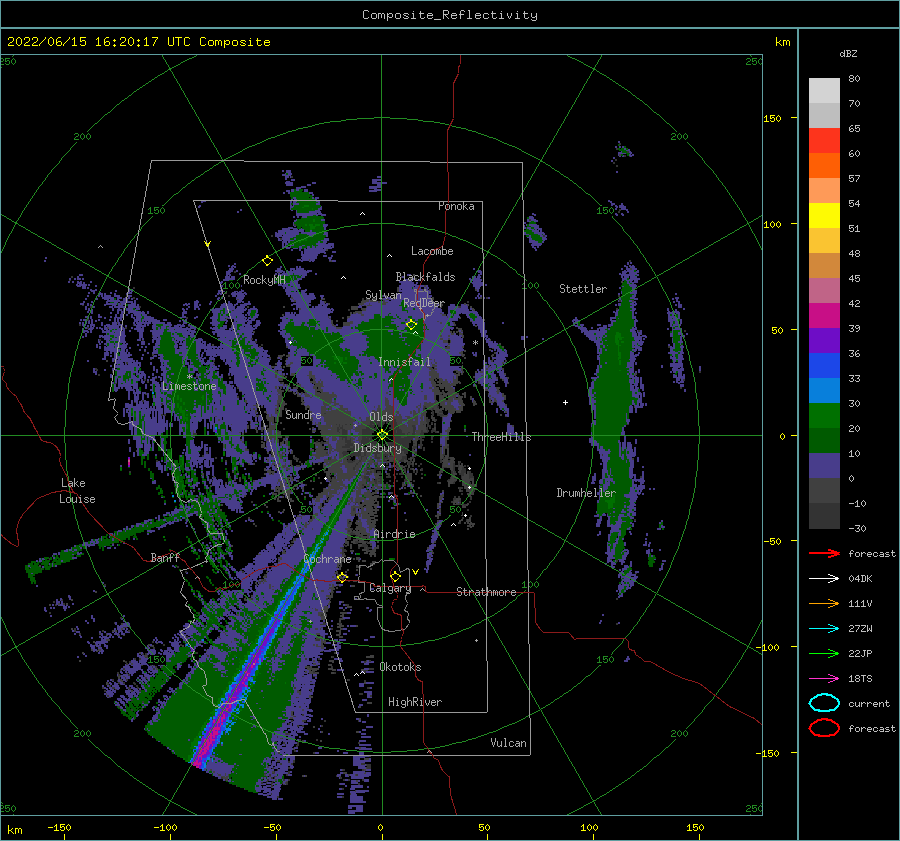Click the cyan 27ZW arrow in legend

(x=824, y=629)
